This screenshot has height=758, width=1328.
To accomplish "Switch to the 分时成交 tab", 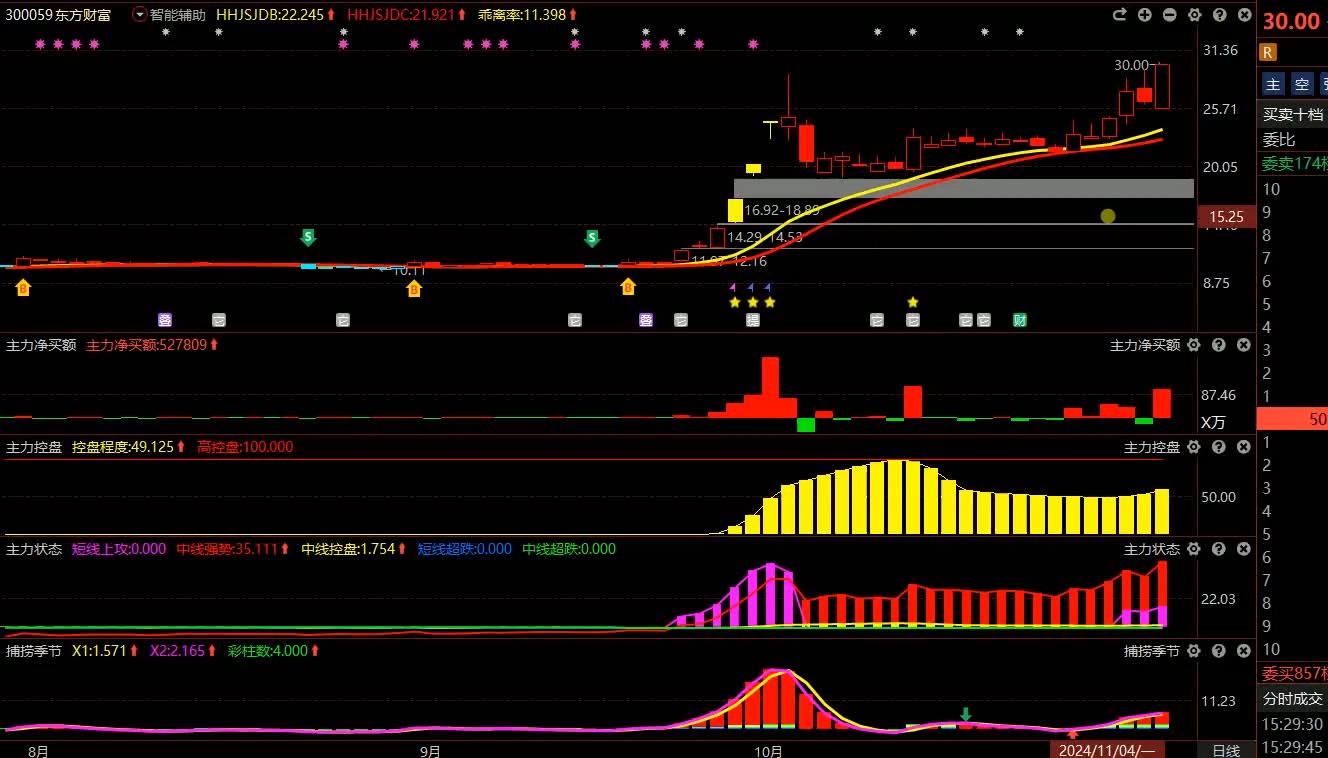I will (x=1292, y=699).
